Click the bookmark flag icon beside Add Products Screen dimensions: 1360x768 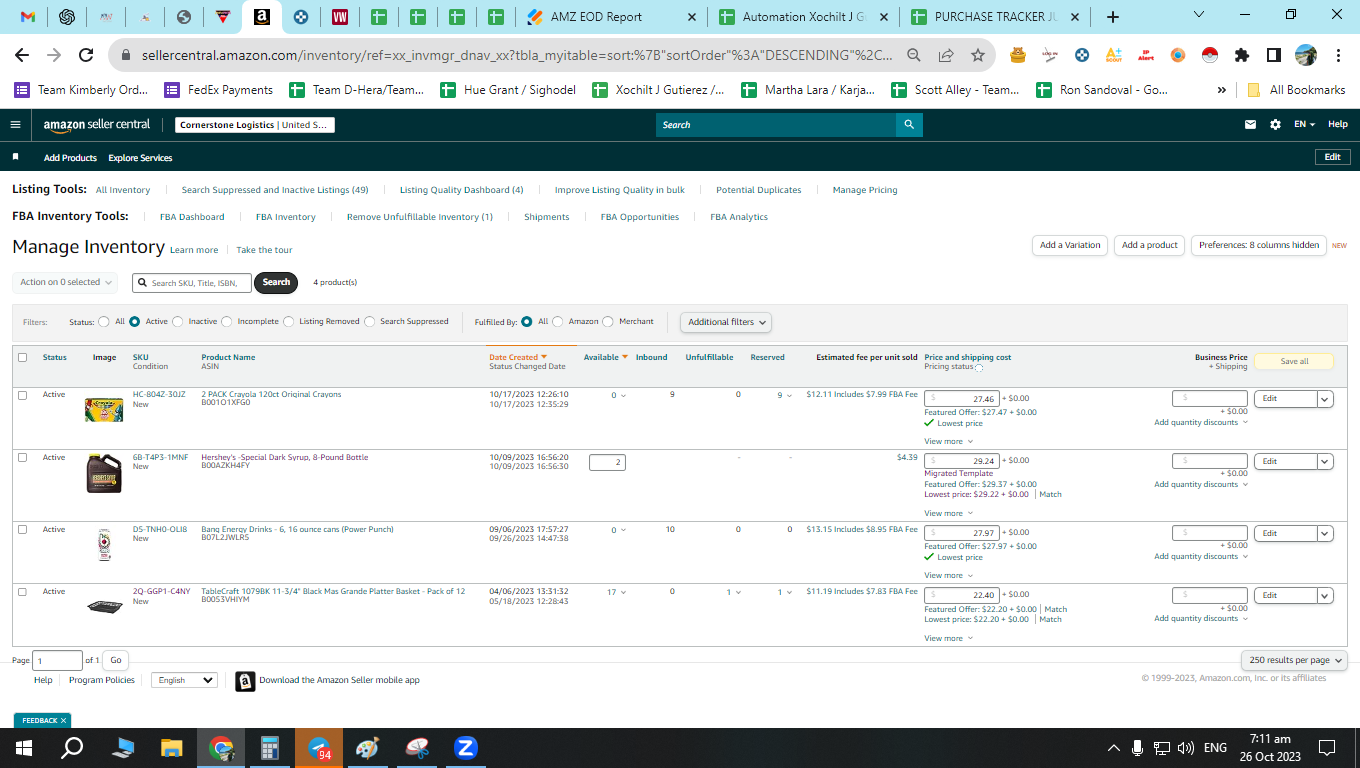[15, 157]
